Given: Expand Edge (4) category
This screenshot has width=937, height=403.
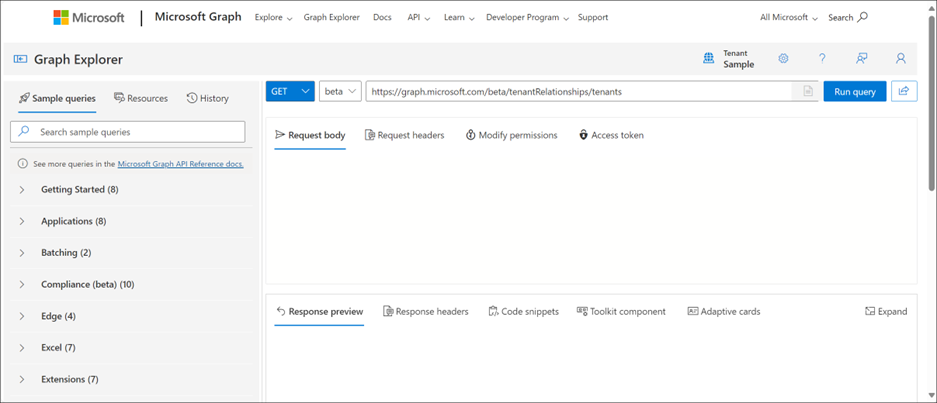Looking at the screenshot, I should (131, 316).
